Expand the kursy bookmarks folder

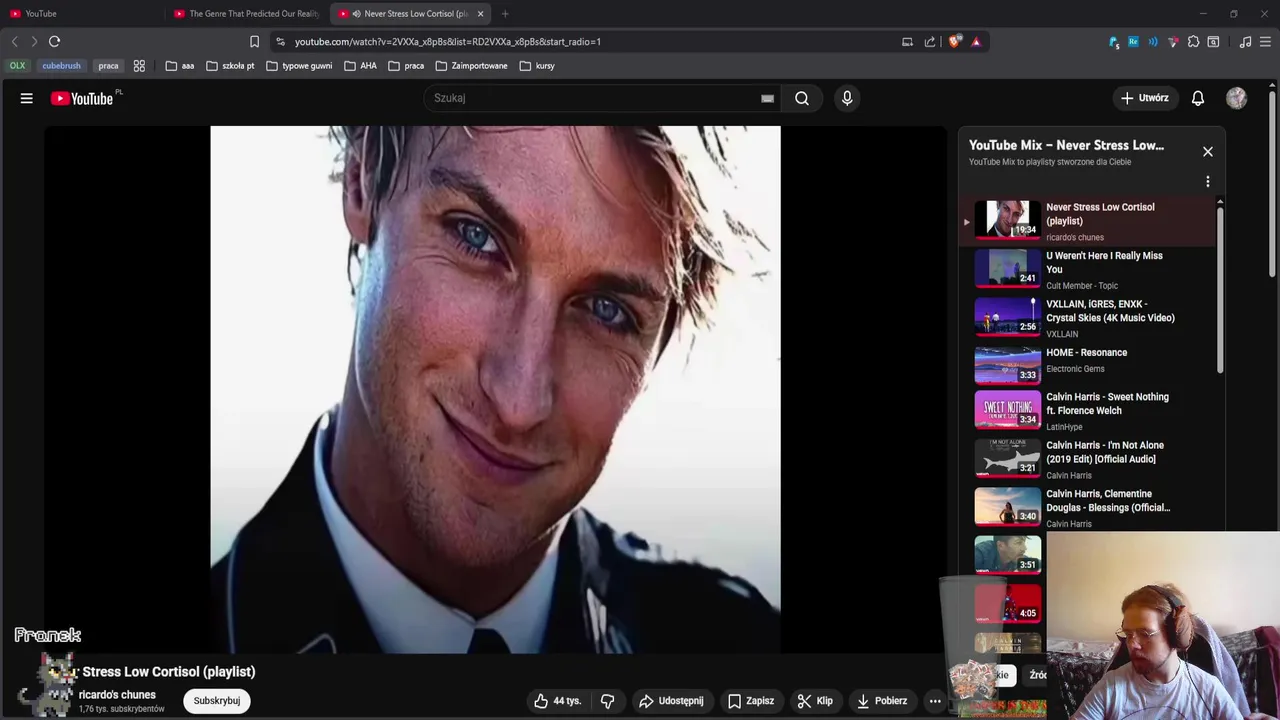point(537,66)
